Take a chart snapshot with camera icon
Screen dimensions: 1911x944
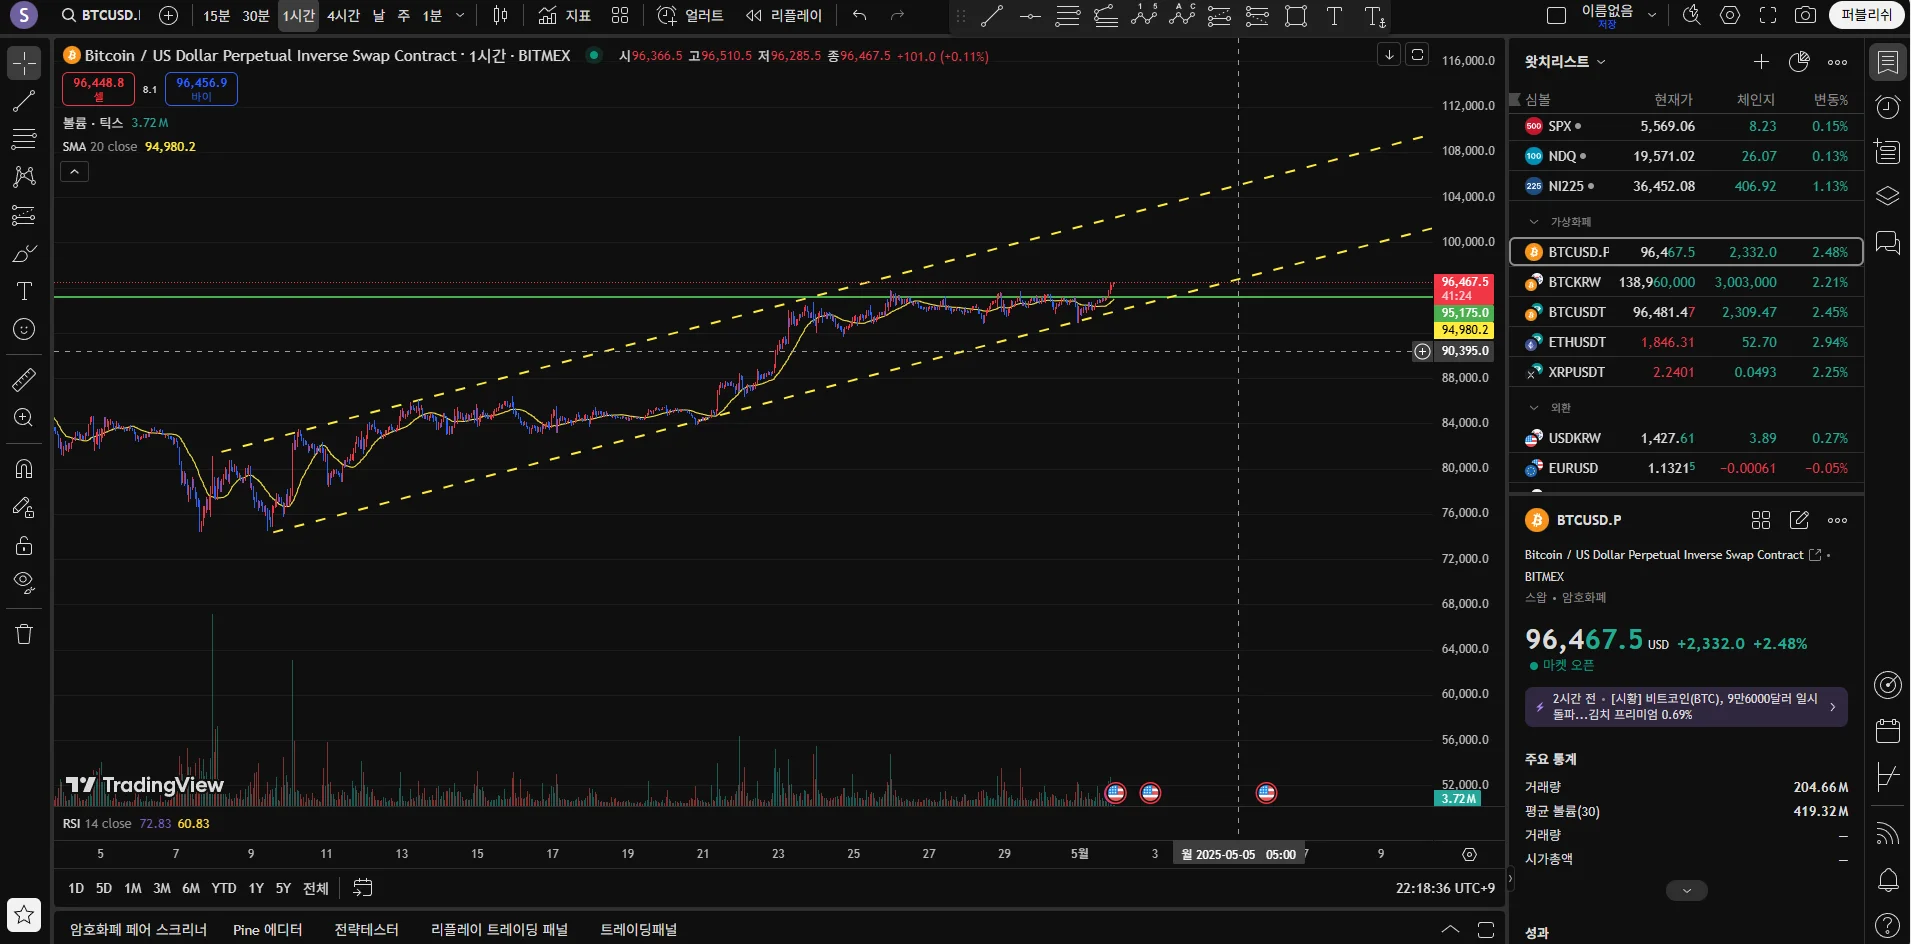(x=1805, y=15)
